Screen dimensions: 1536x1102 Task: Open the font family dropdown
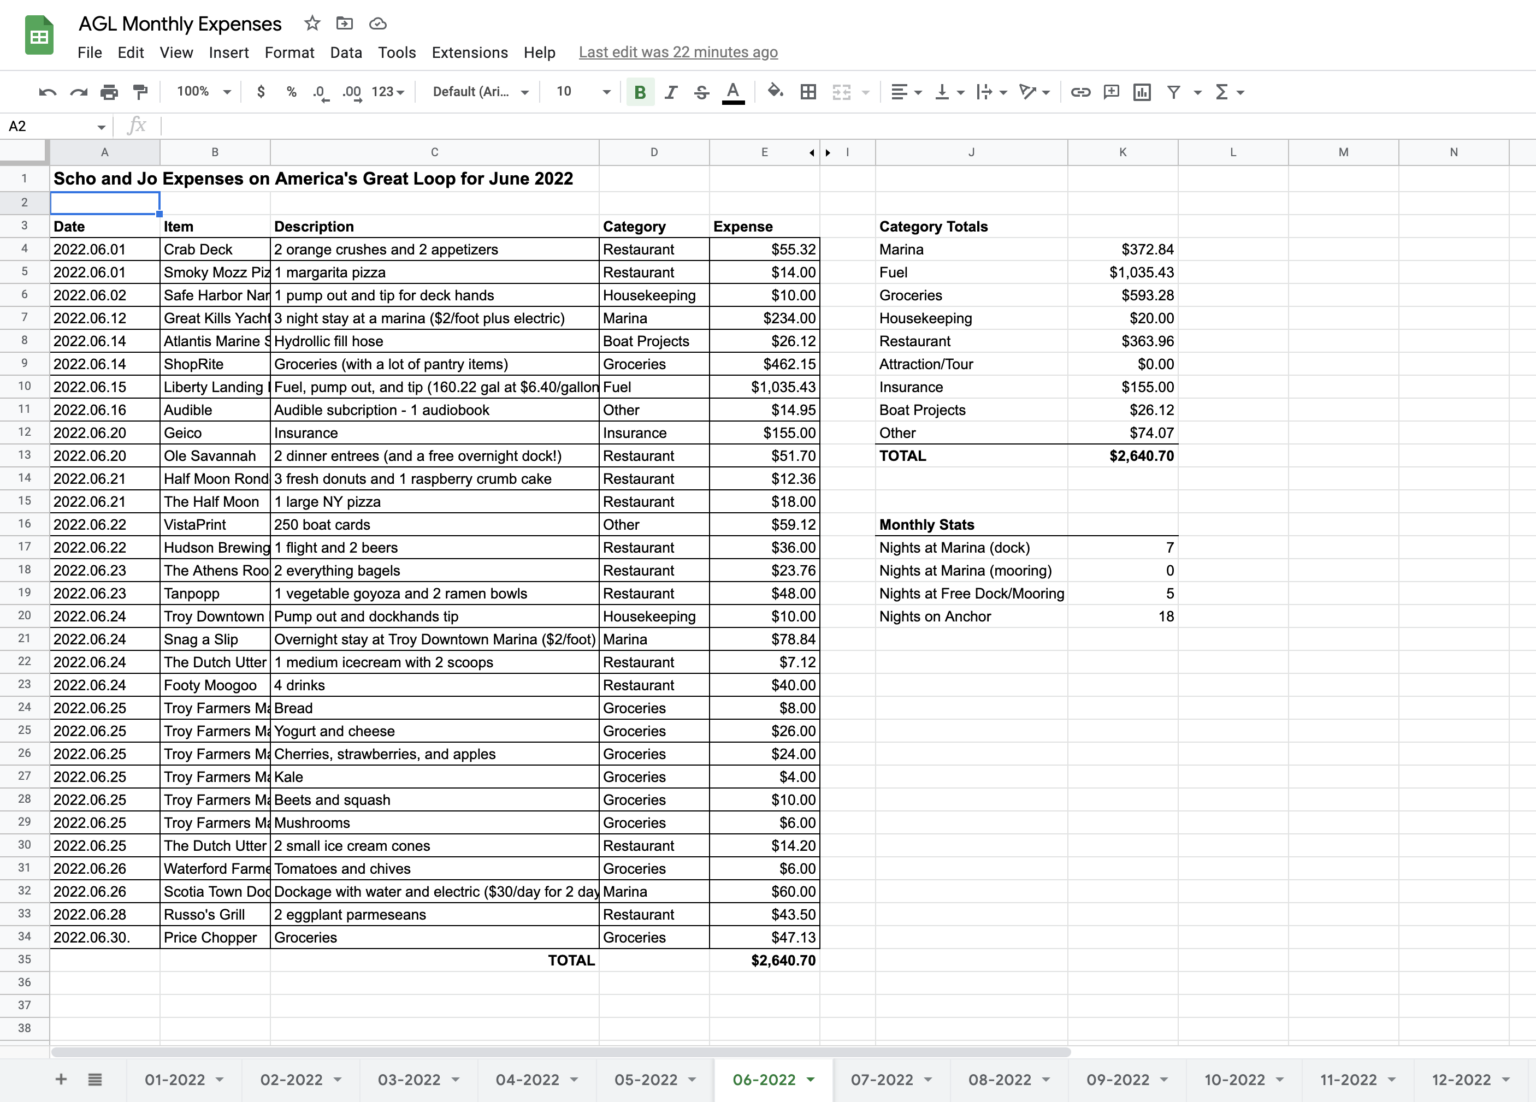pyautogui.click(x=480, y=92)
